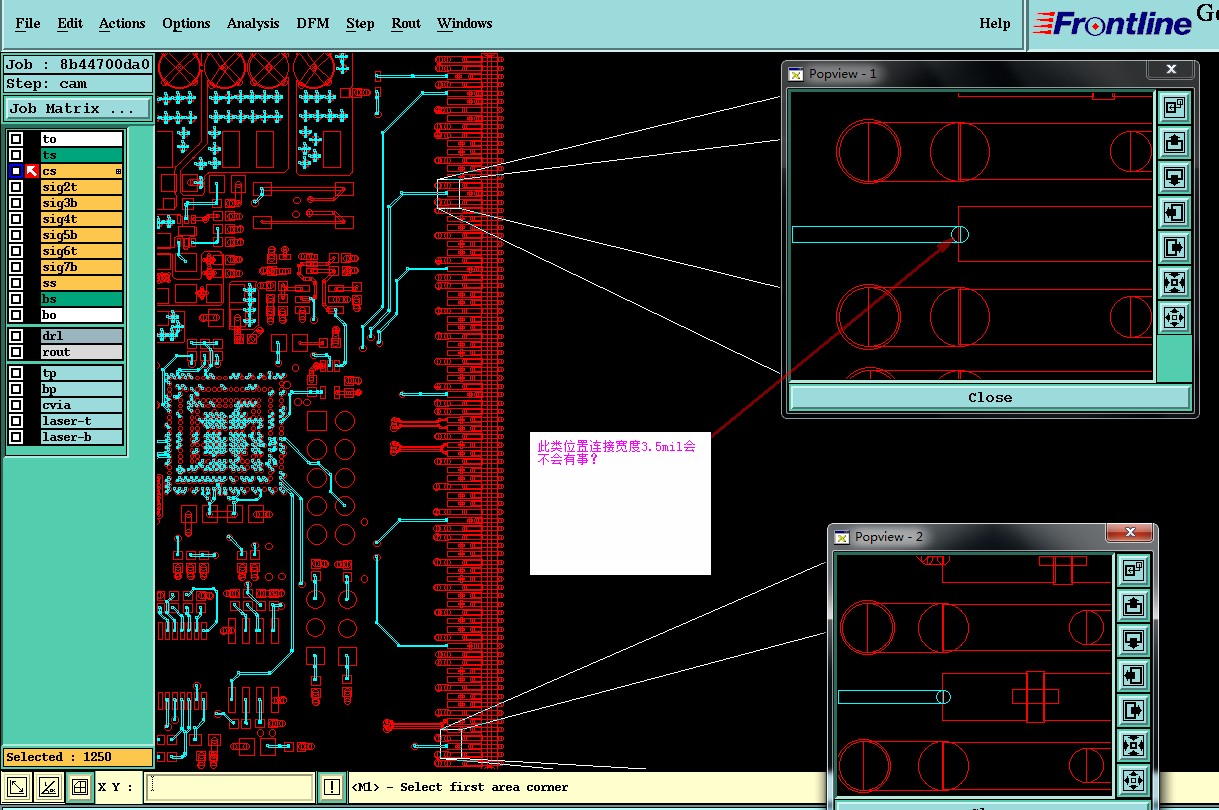Click diagonal arrow coordinate icon at bottom-left
The width and height of the screenshot is (1219, 810).
(x=17, y=787)
